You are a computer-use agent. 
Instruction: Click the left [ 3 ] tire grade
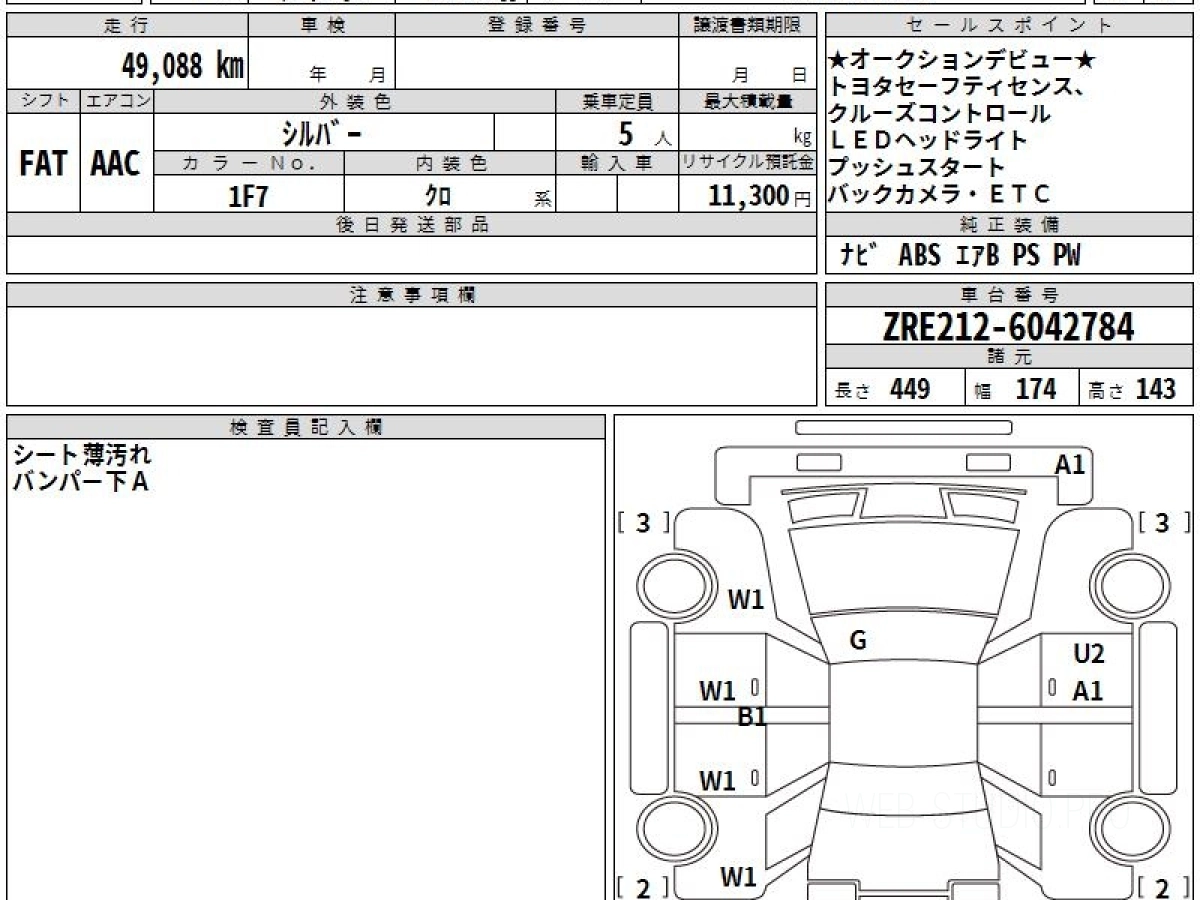[643, 522]
